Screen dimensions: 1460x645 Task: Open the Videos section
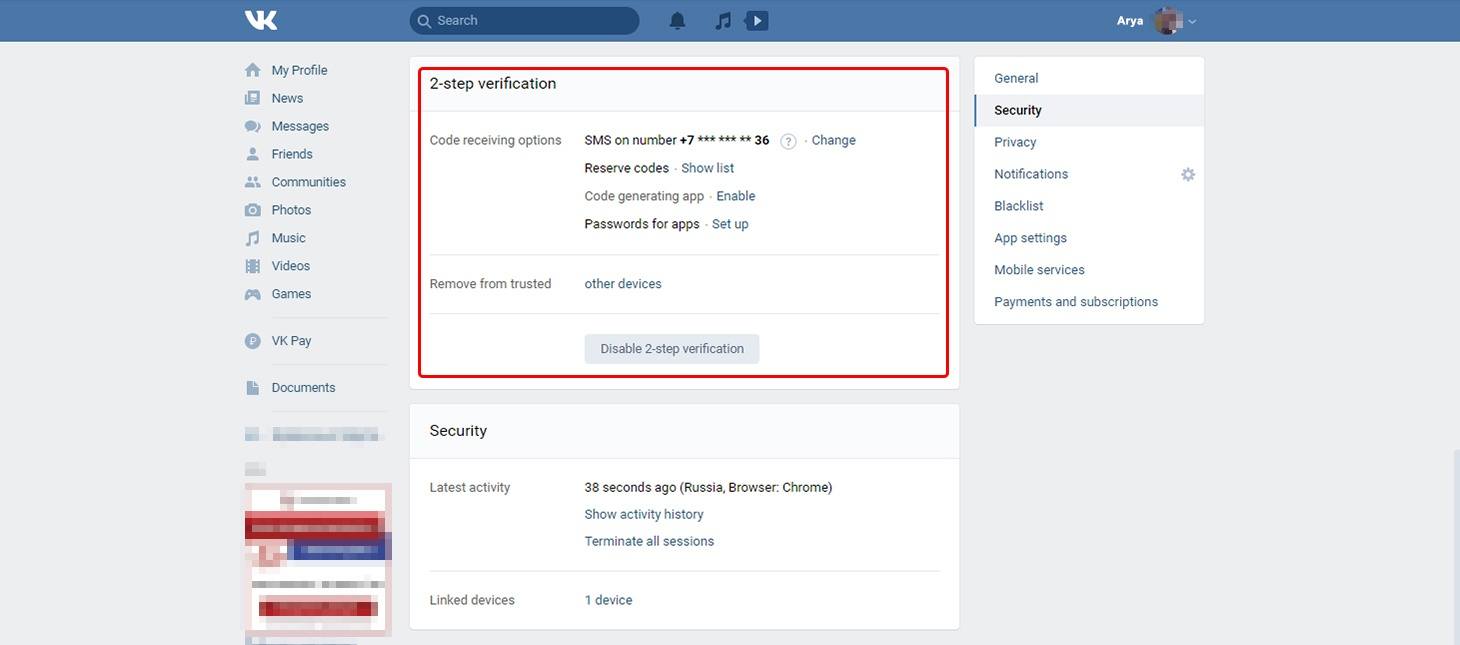[290, 266]
